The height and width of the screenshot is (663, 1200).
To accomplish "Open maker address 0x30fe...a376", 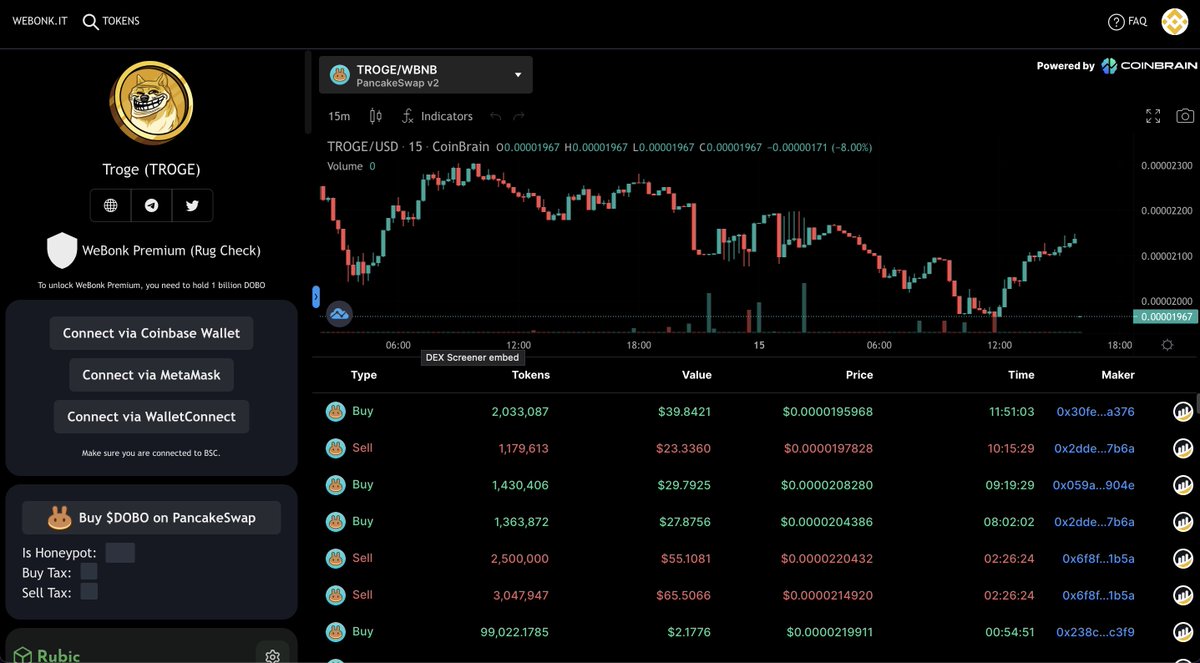I will coord(1095,411).
